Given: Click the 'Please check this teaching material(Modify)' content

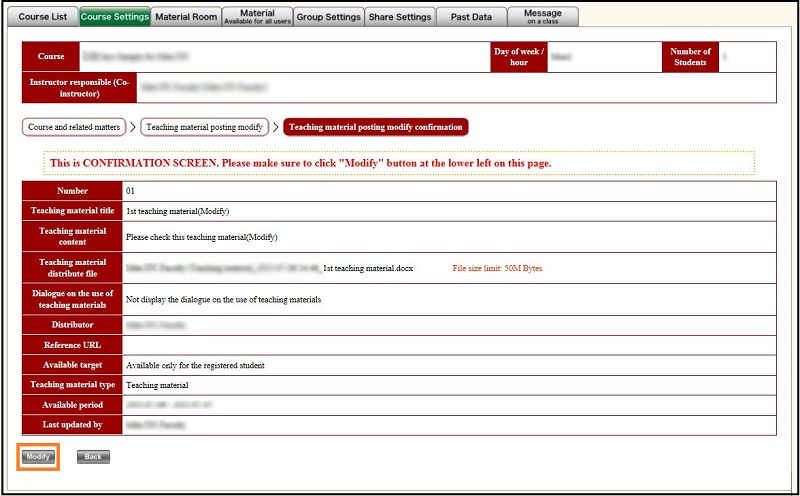Looking at the screenshot, I should point(201,237).
